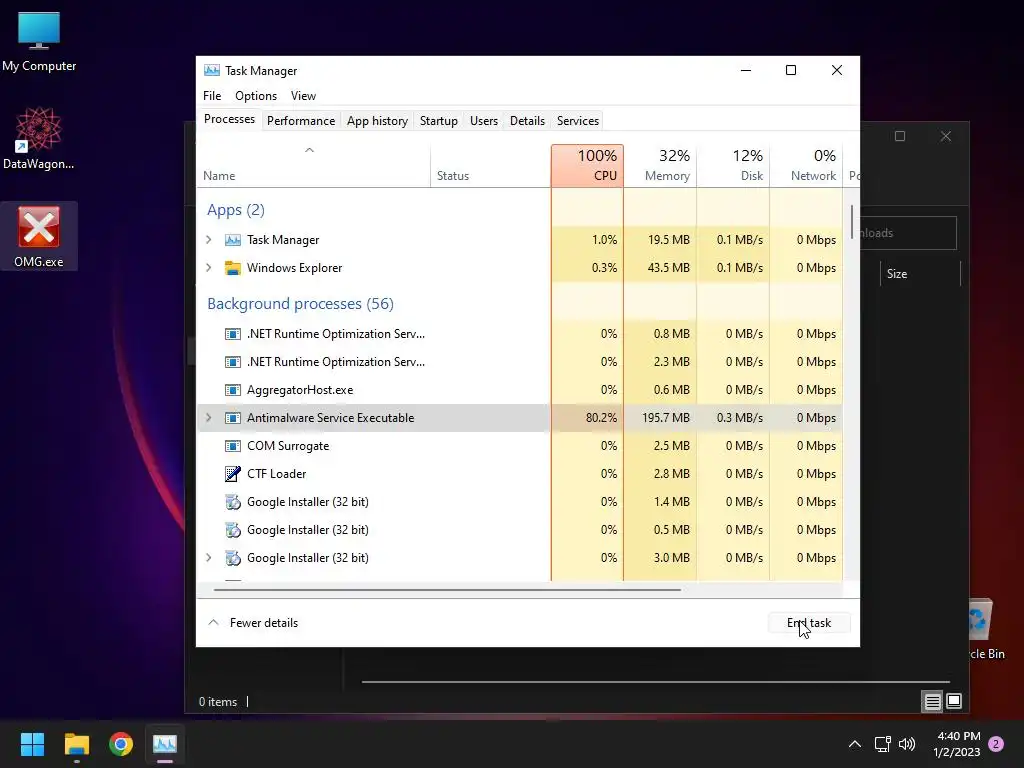This screenshot has width=1024, height=768.
Task: Click the Explorer window horizontal scrollbar
Action: tap(656, 682)
